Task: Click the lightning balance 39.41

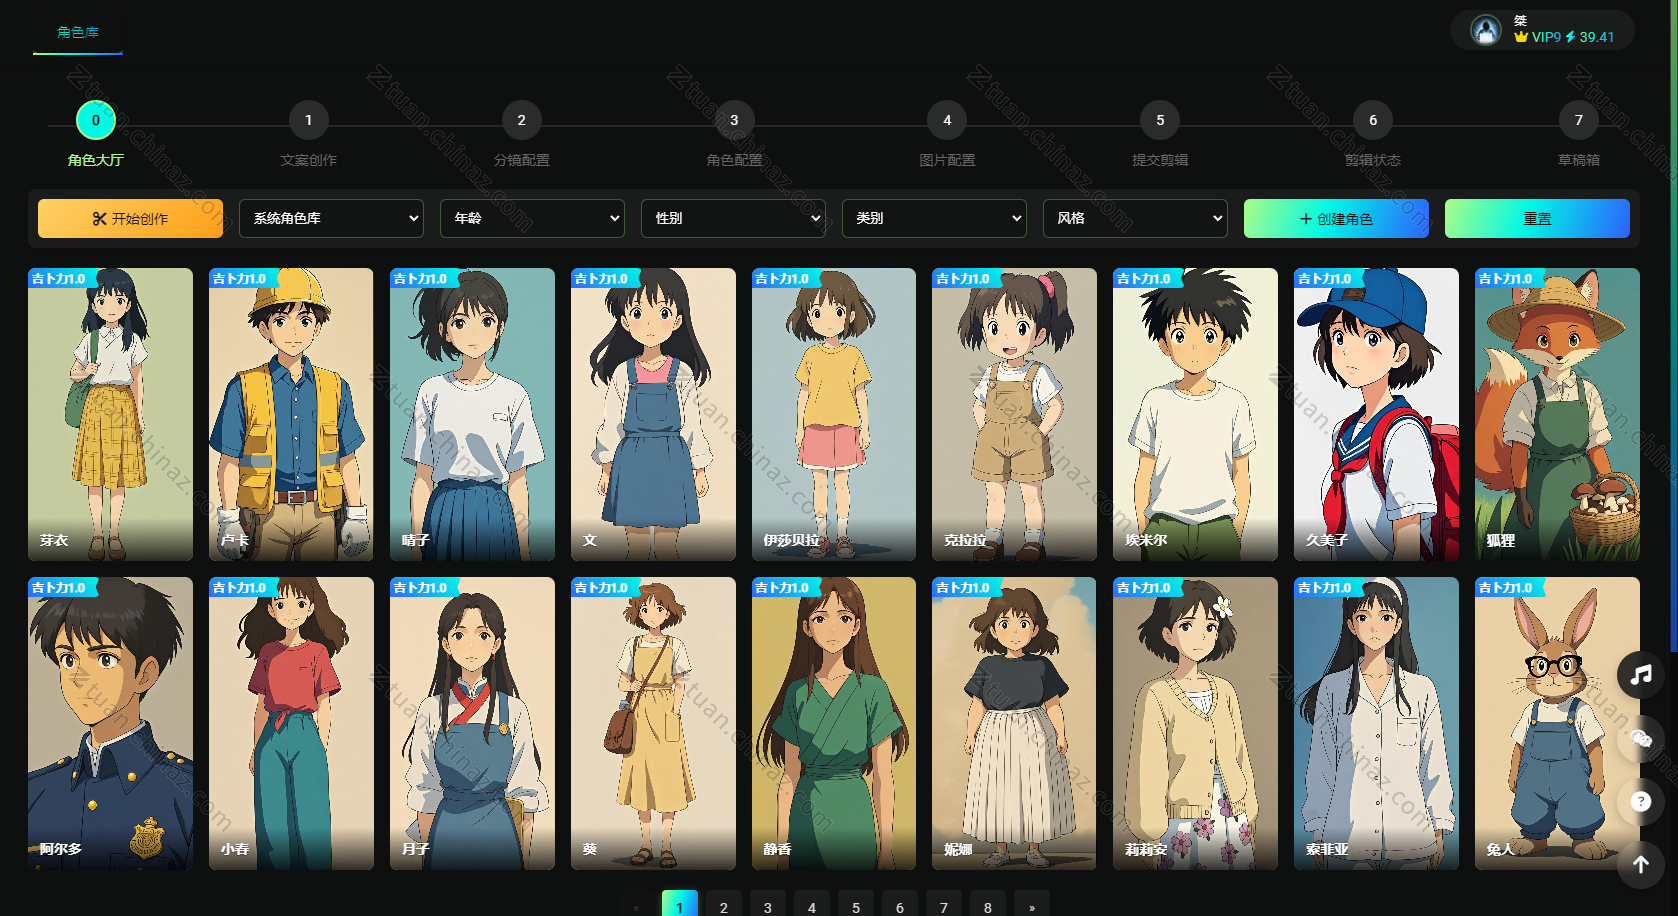Action: [x=1590, y=37]
